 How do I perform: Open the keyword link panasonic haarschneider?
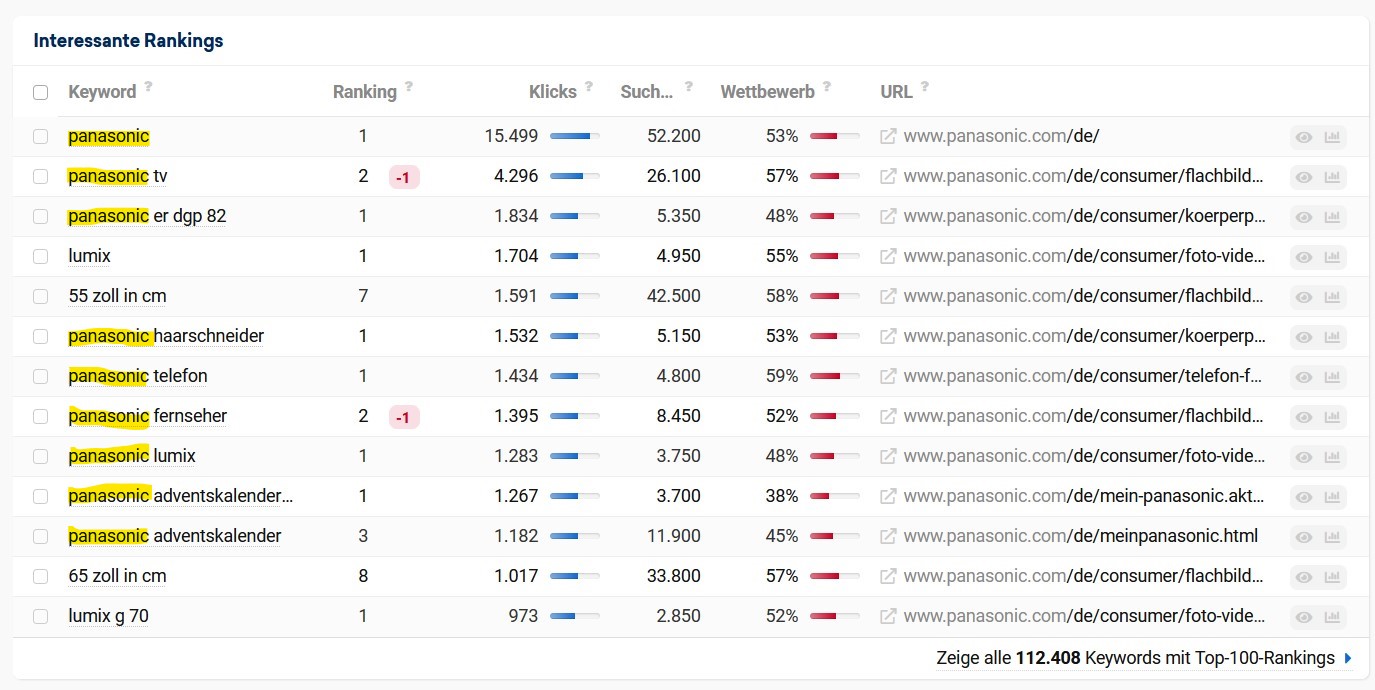[x=166, y=336]
